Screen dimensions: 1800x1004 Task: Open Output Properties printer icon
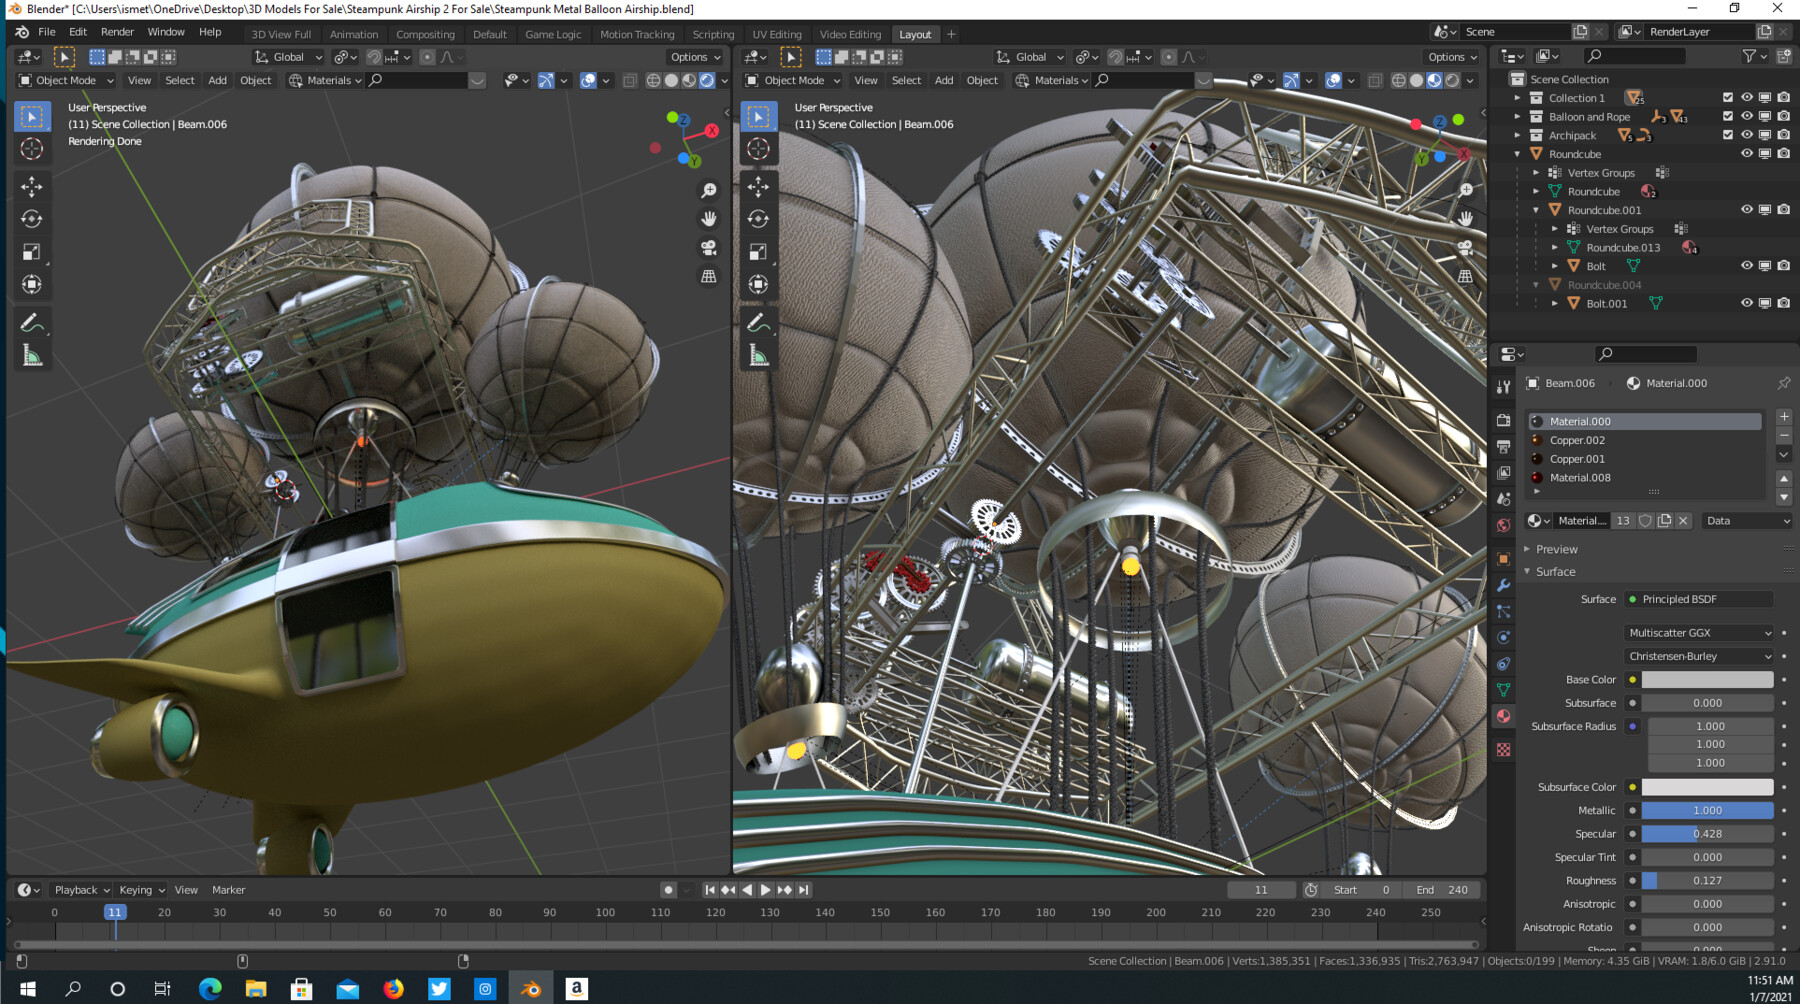tap(1503, 448)
